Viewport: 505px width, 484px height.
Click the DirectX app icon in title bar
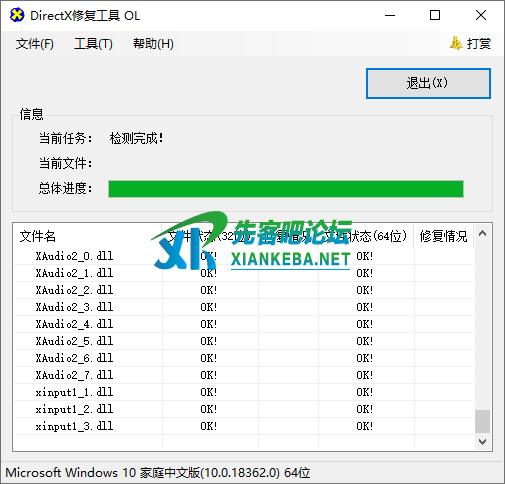point(17,15)
